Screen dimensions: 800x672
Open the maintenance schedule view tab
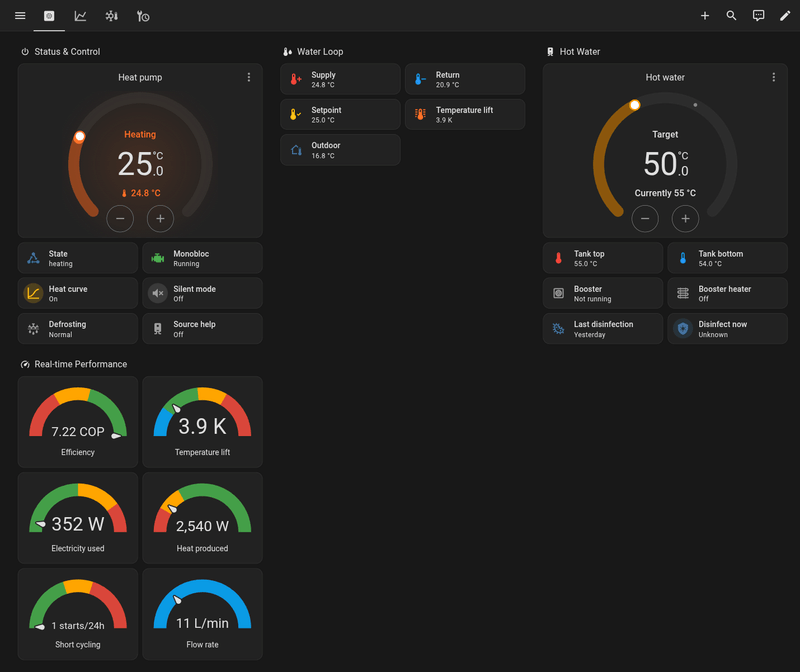click(x=143, y=16)
